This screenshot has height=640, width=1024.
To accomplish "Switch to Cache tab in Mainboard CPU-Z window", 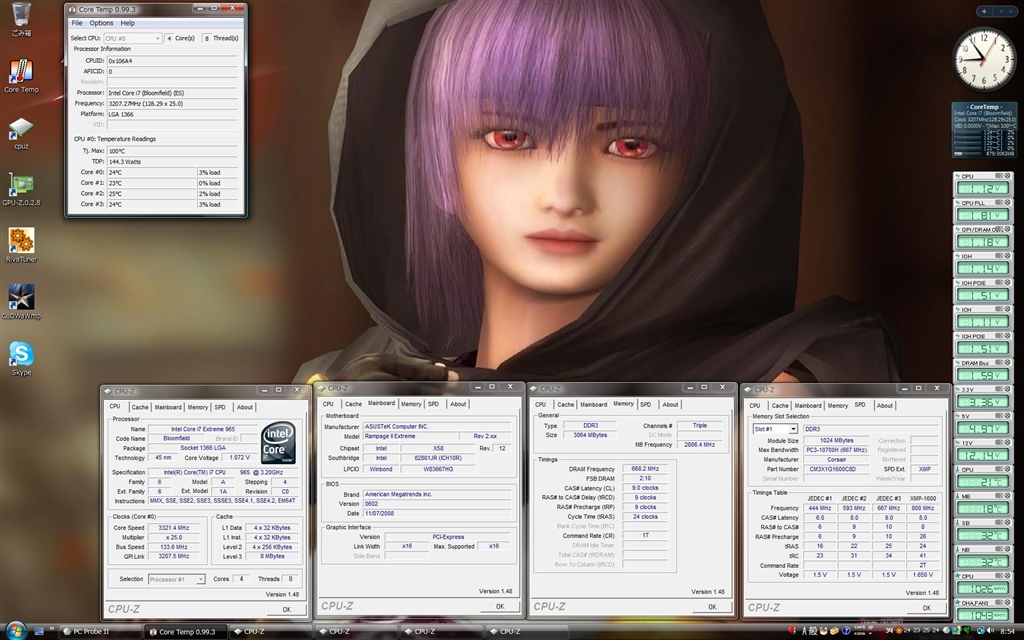I will tap(353, 404).
